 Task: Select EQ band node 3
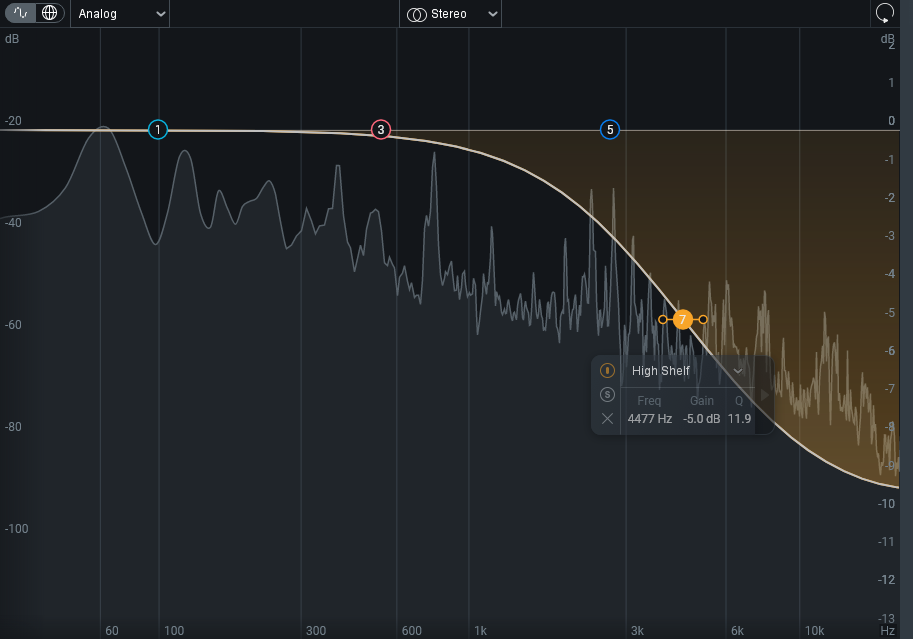tap(381, 129)
